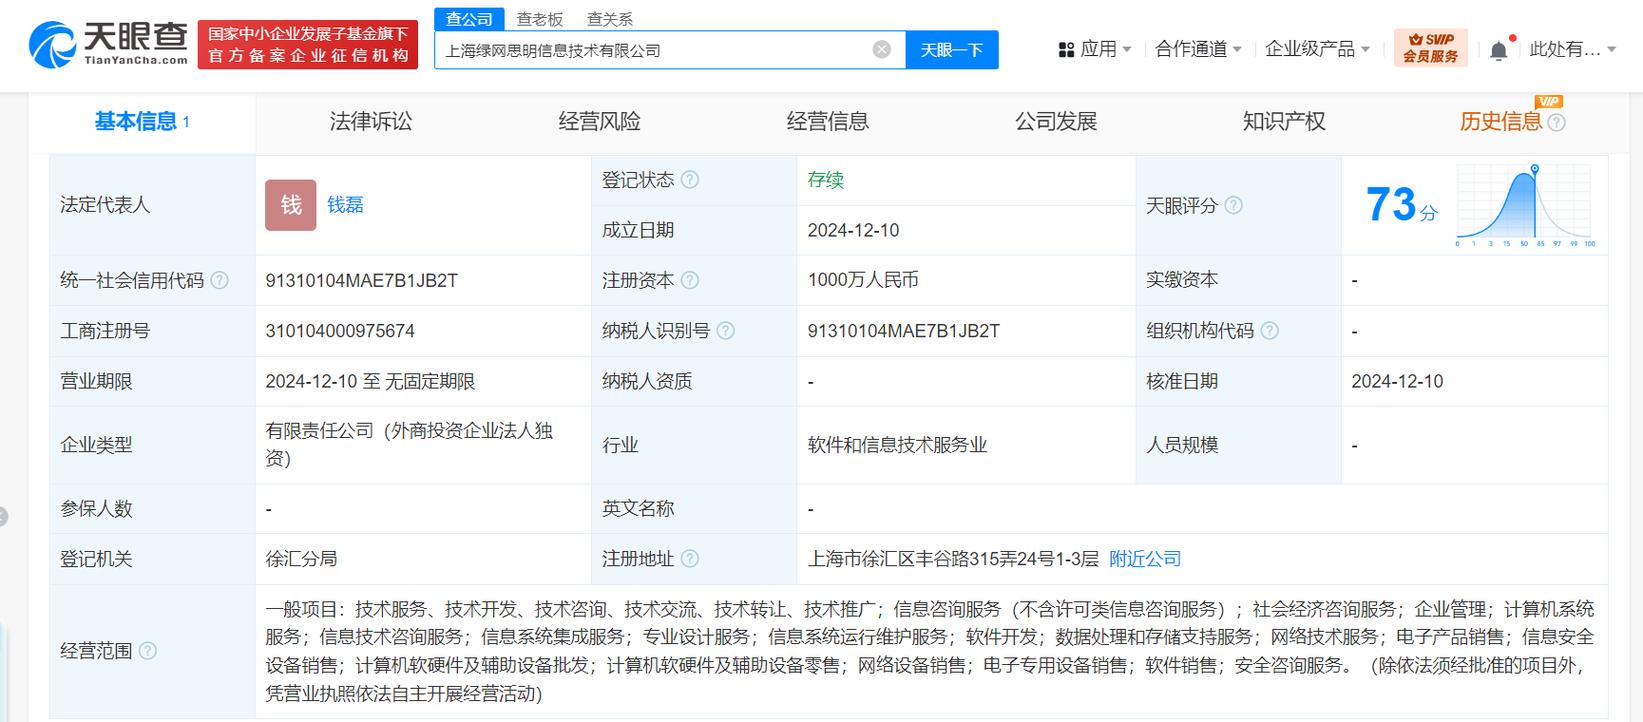This screenshot has width=1643, height=722.
Task: Expand the 企业级产品 dropdown
Action: pos(1317,49)
